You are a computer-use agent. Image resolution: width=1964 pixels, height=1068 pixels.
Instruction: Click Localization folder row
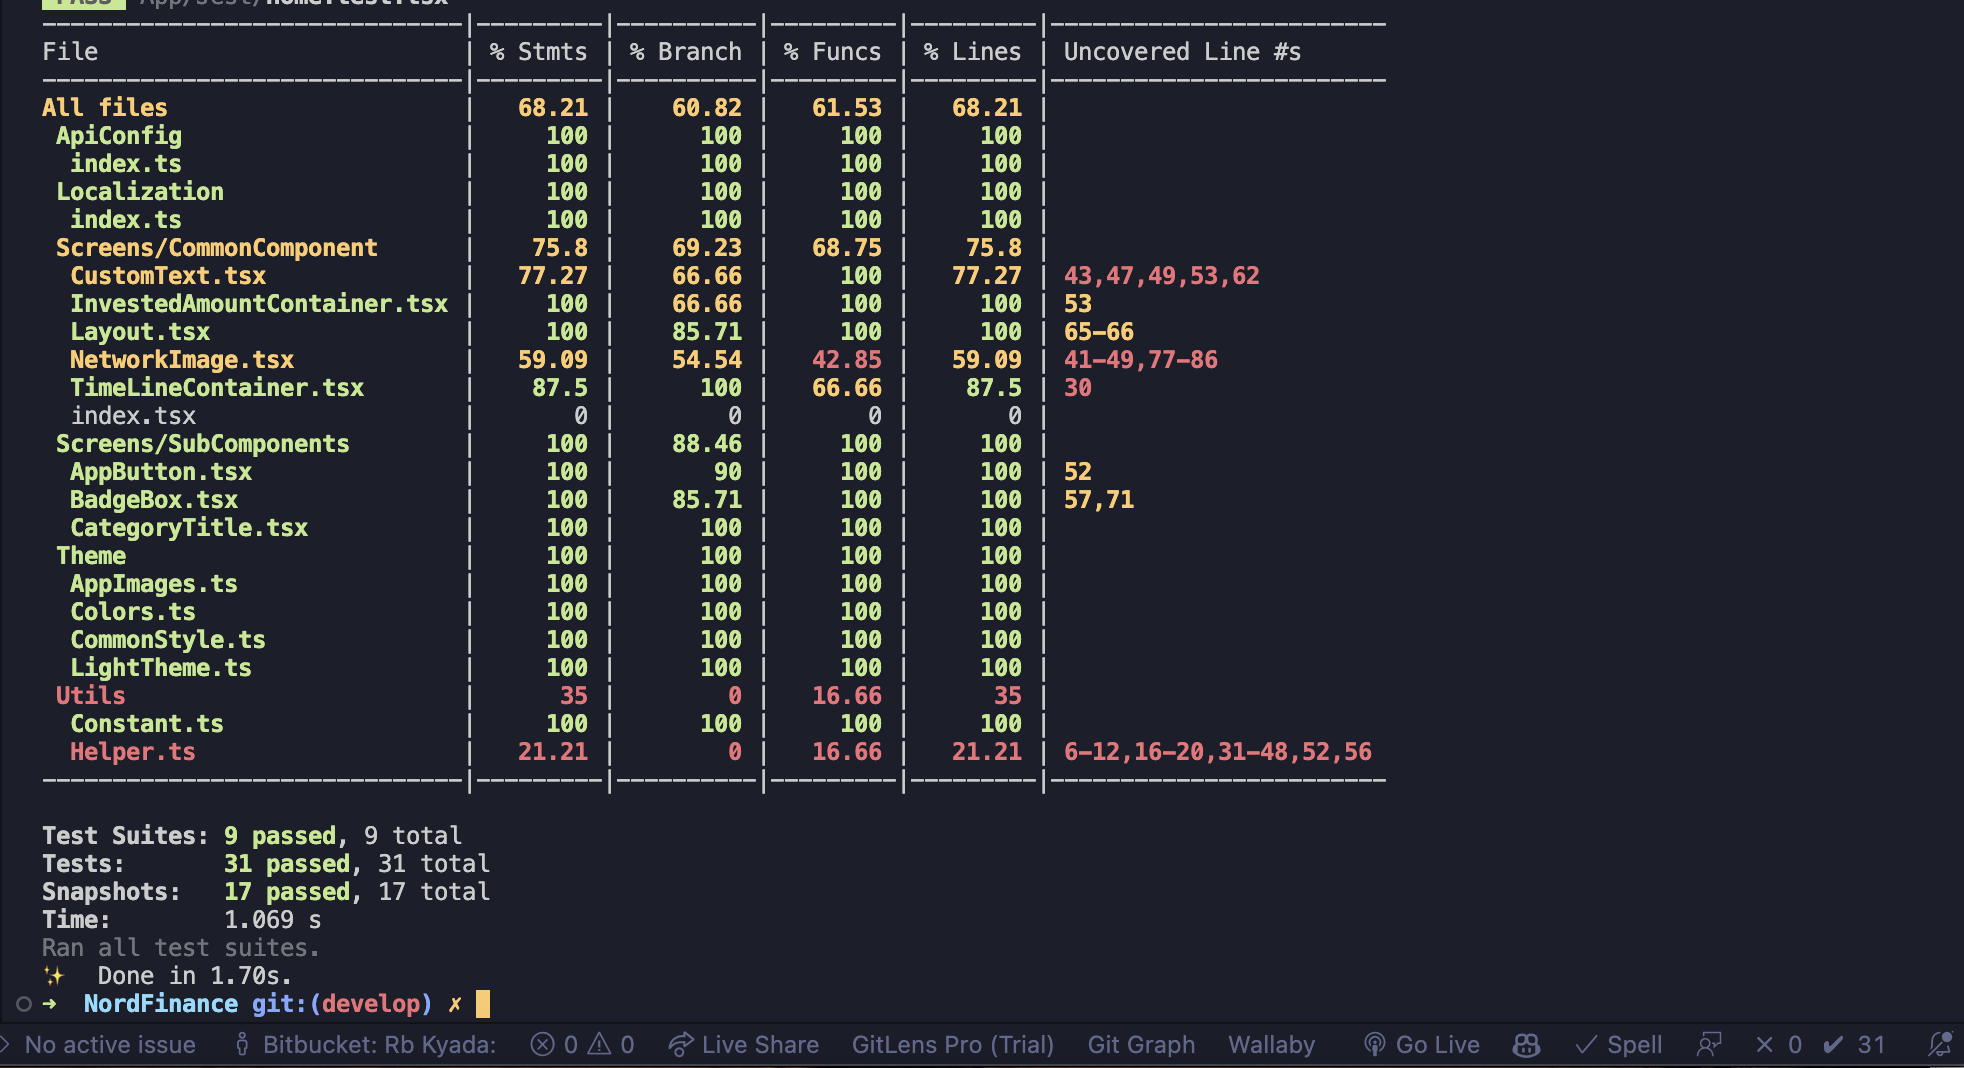[140, 192]
